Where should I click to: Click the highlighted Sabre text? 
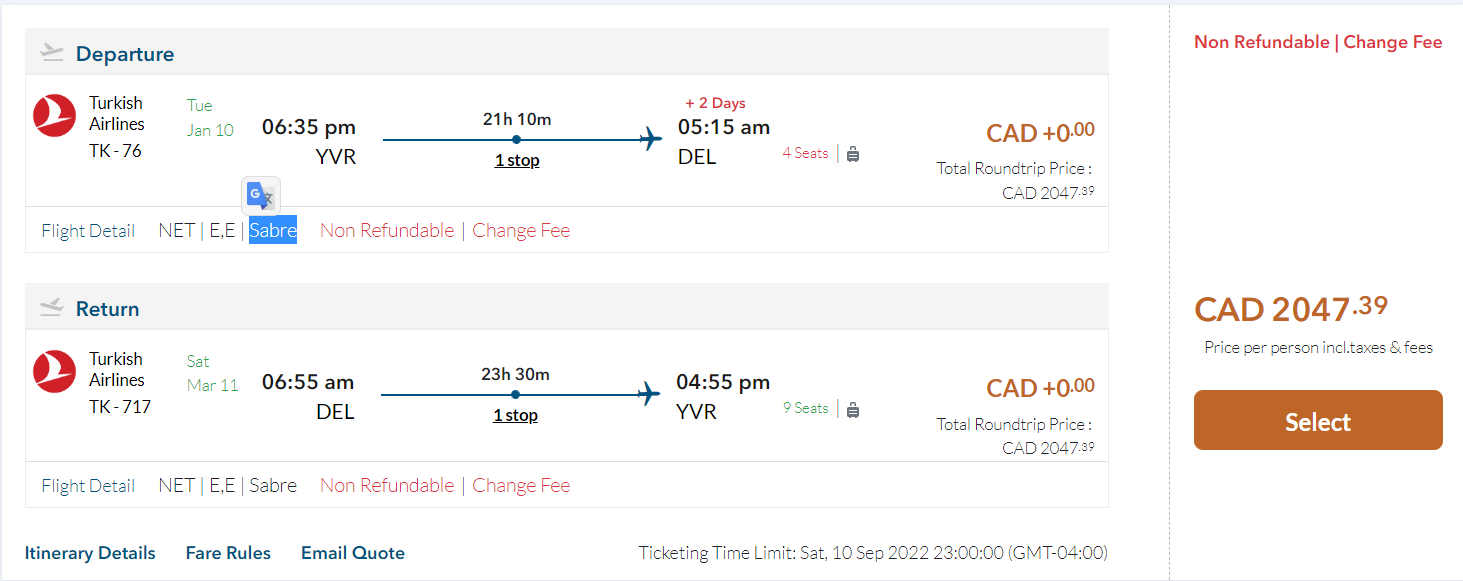(x=273, y=231)
